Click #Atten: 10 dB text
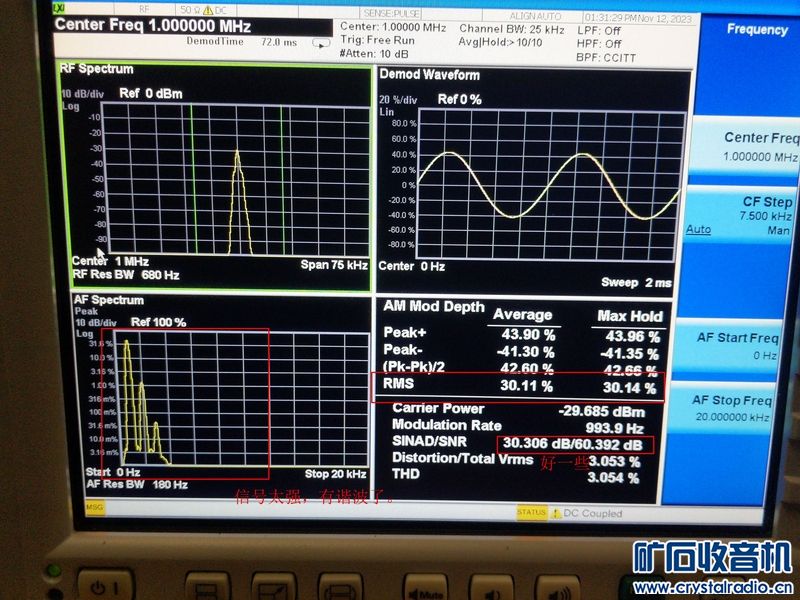This screenshot has height=600, width=800. tap(374, 54)
